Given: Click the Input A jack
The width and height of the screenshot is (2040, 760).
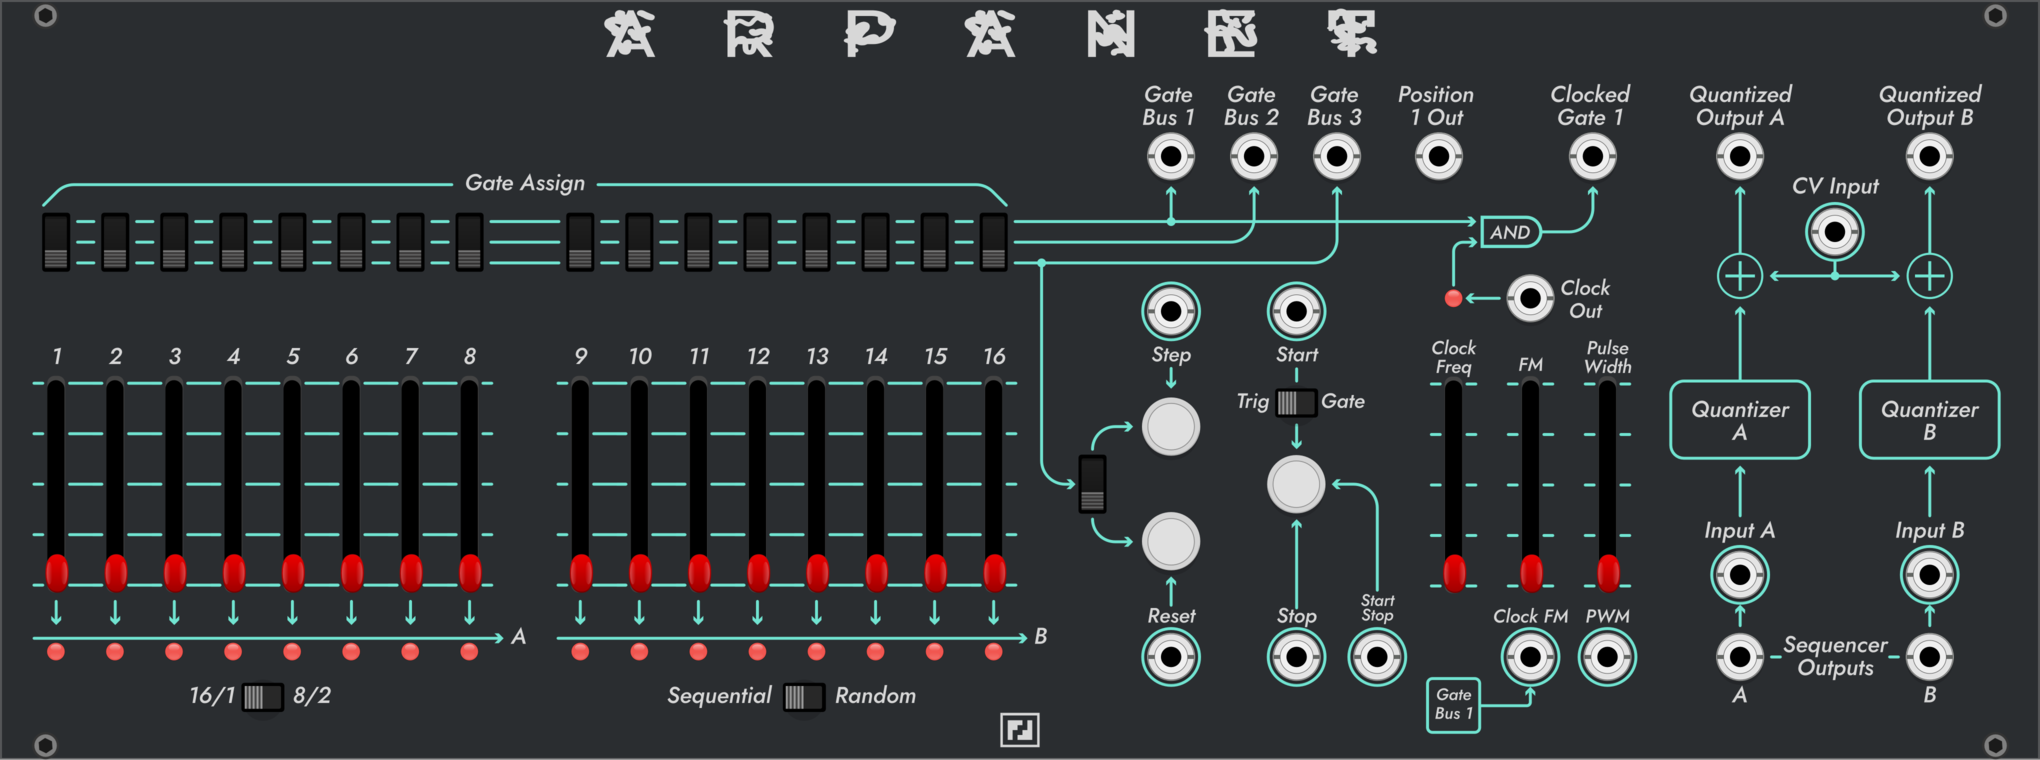Looking at the screenshot, I should (1740, 575).
